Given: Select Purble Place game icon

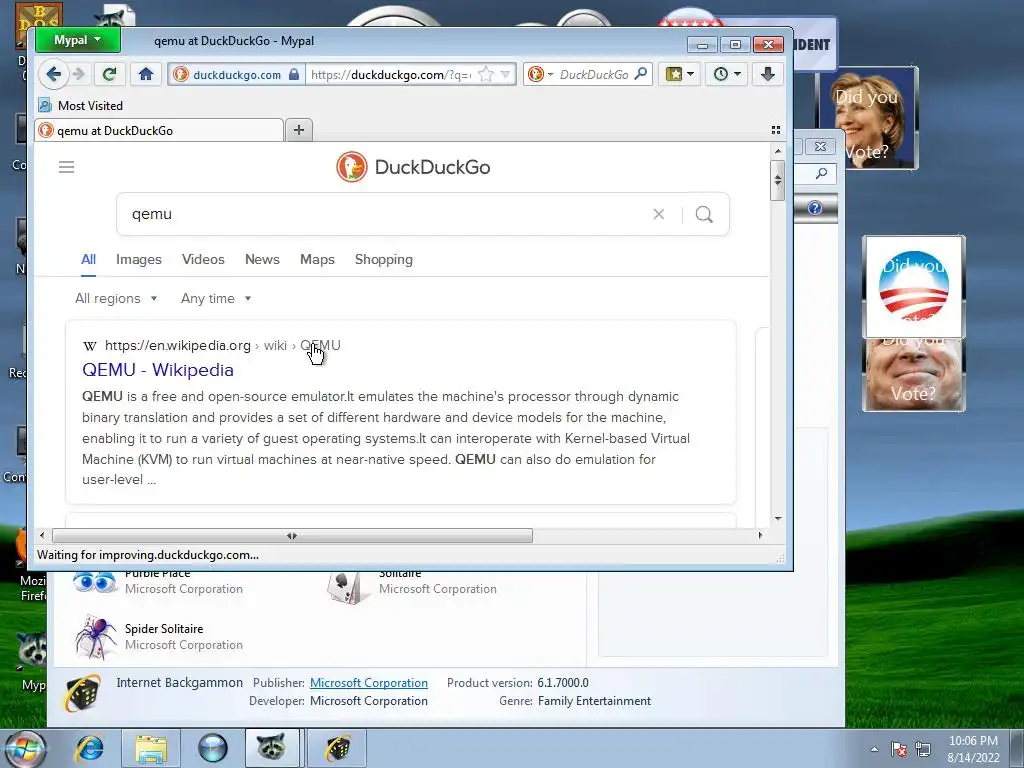Looking at the screenshot, I should tap(95, 581).
